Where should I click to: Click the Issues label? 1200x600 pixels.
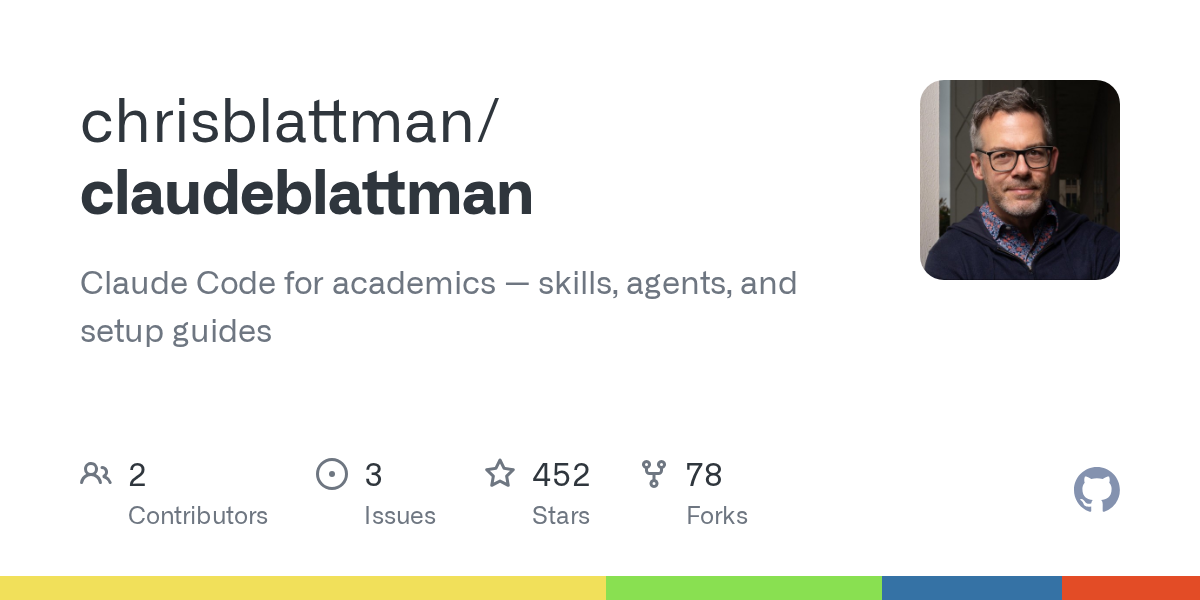pyautogui.click(x=400, y=516)
